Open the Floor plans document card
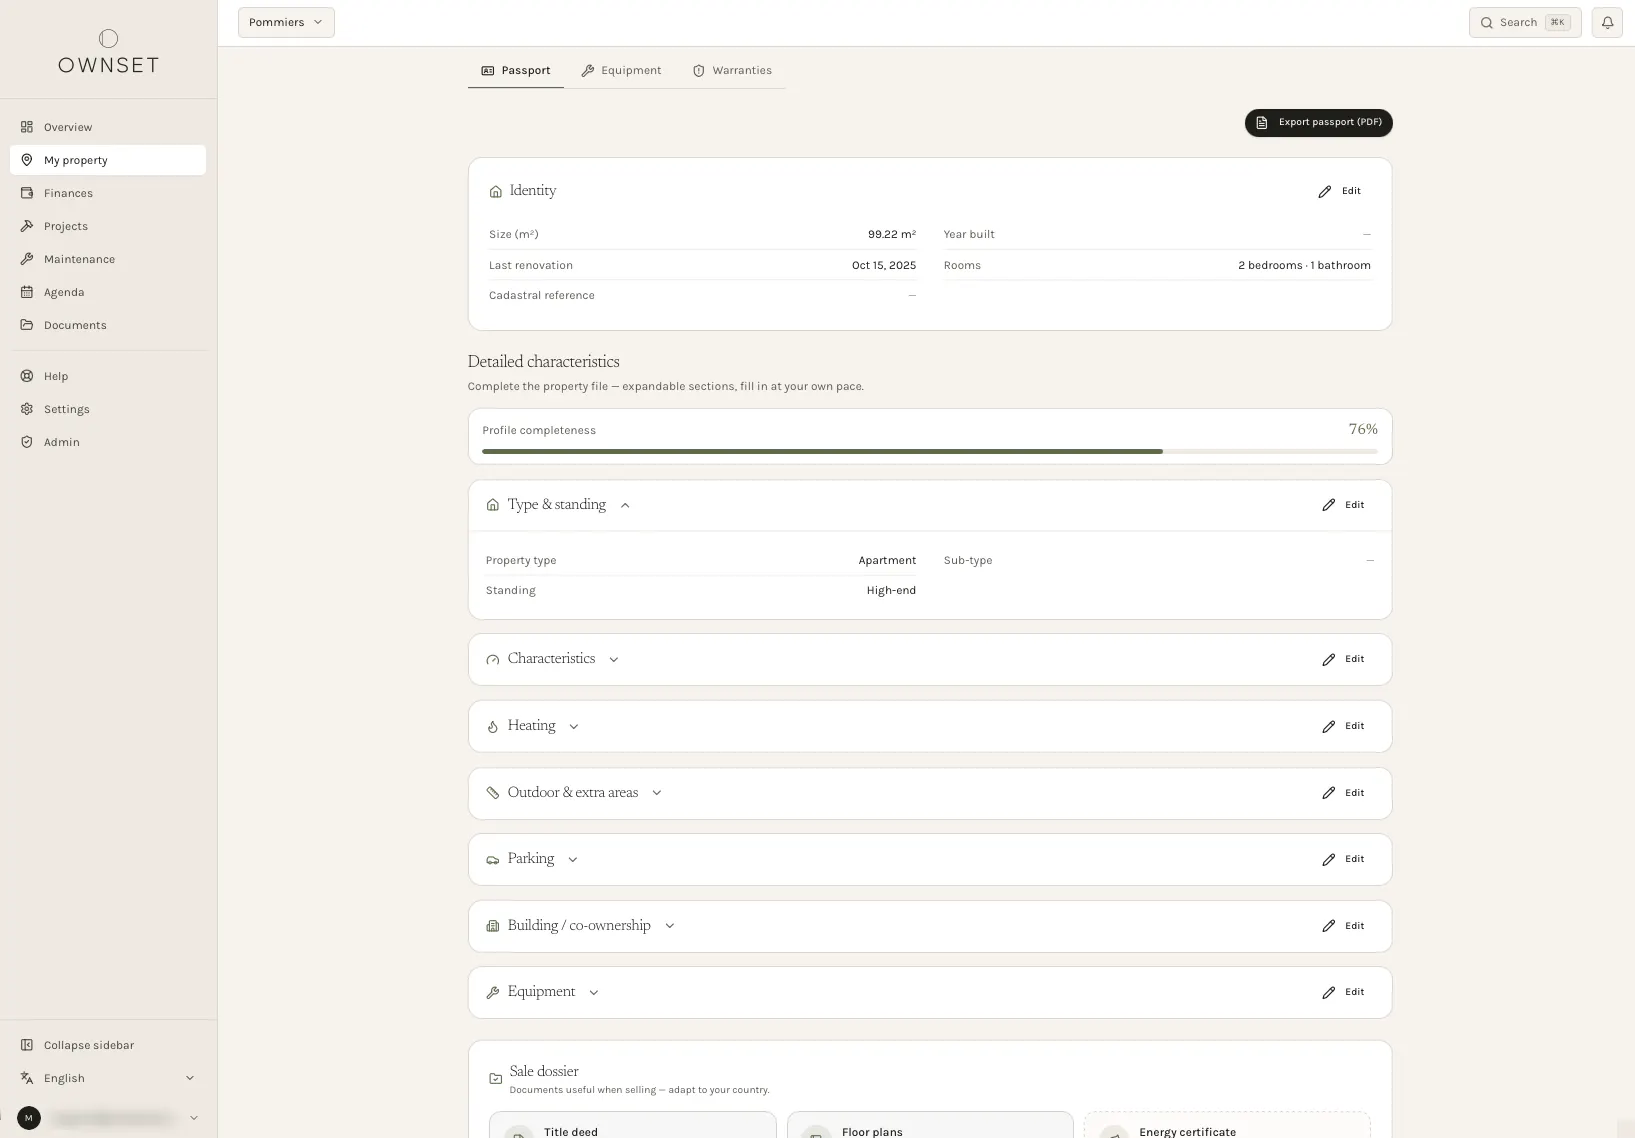1635x1138 pixels. pos(930,1125)
